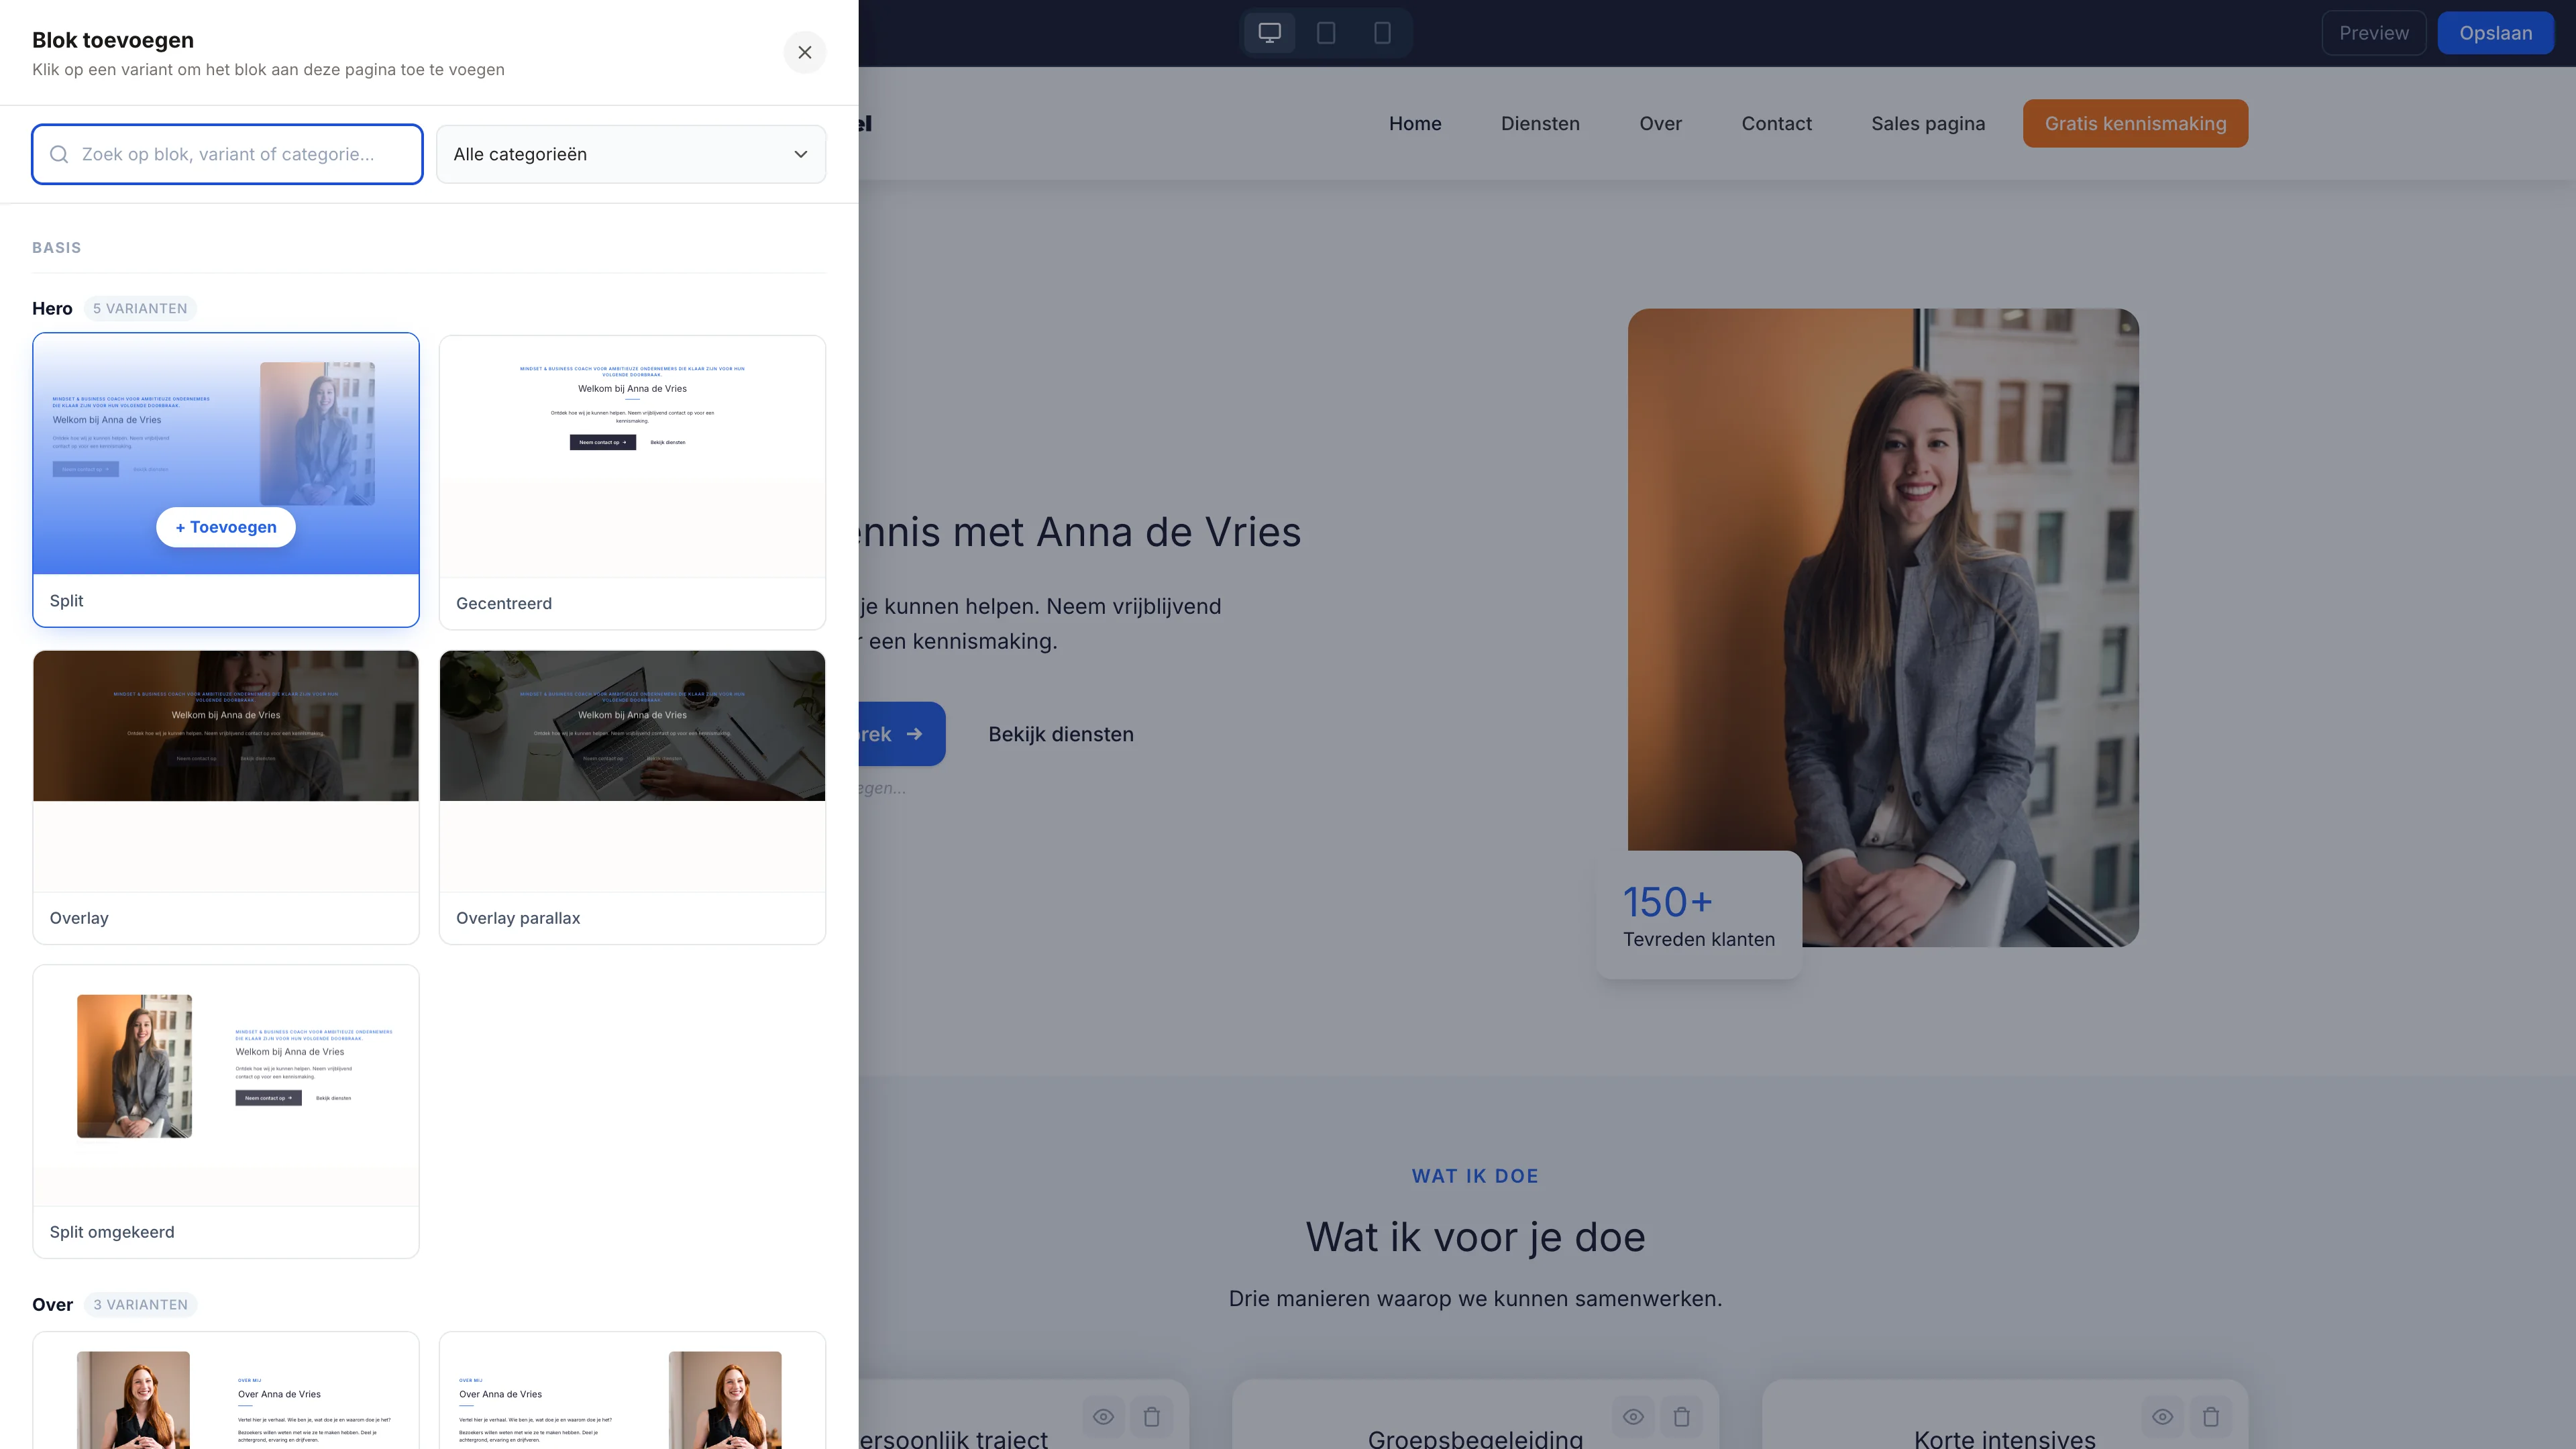Click the search magnifier icon
The image size is (2576, 1449).
59,154
